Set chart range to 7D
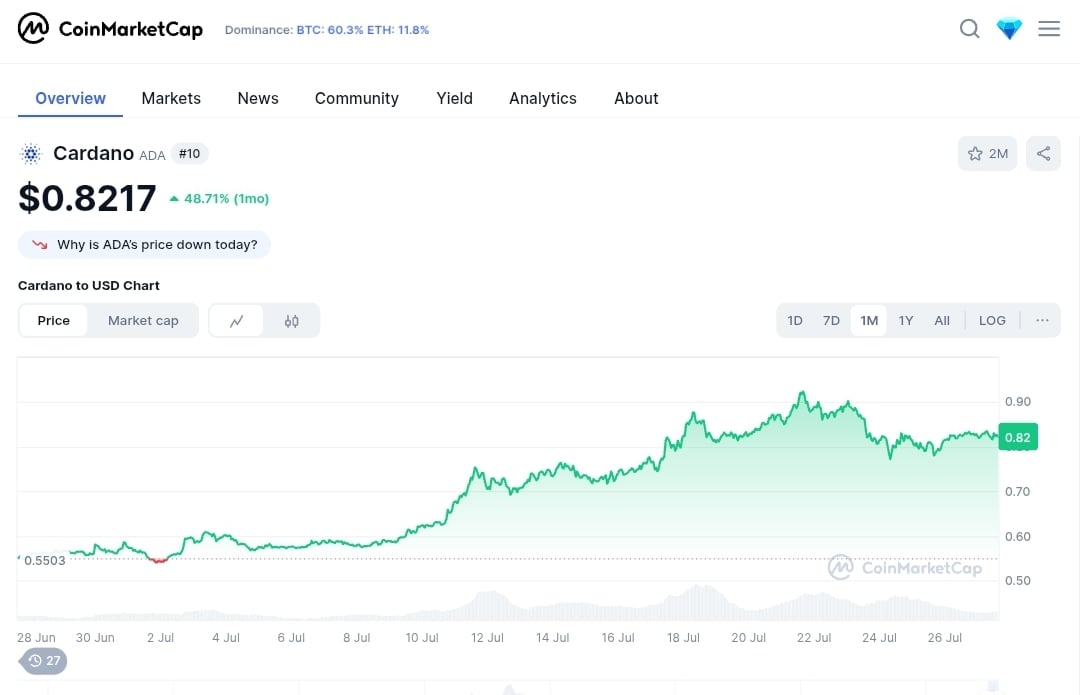This screenshot has height=695, width=1080. [831, 320]
